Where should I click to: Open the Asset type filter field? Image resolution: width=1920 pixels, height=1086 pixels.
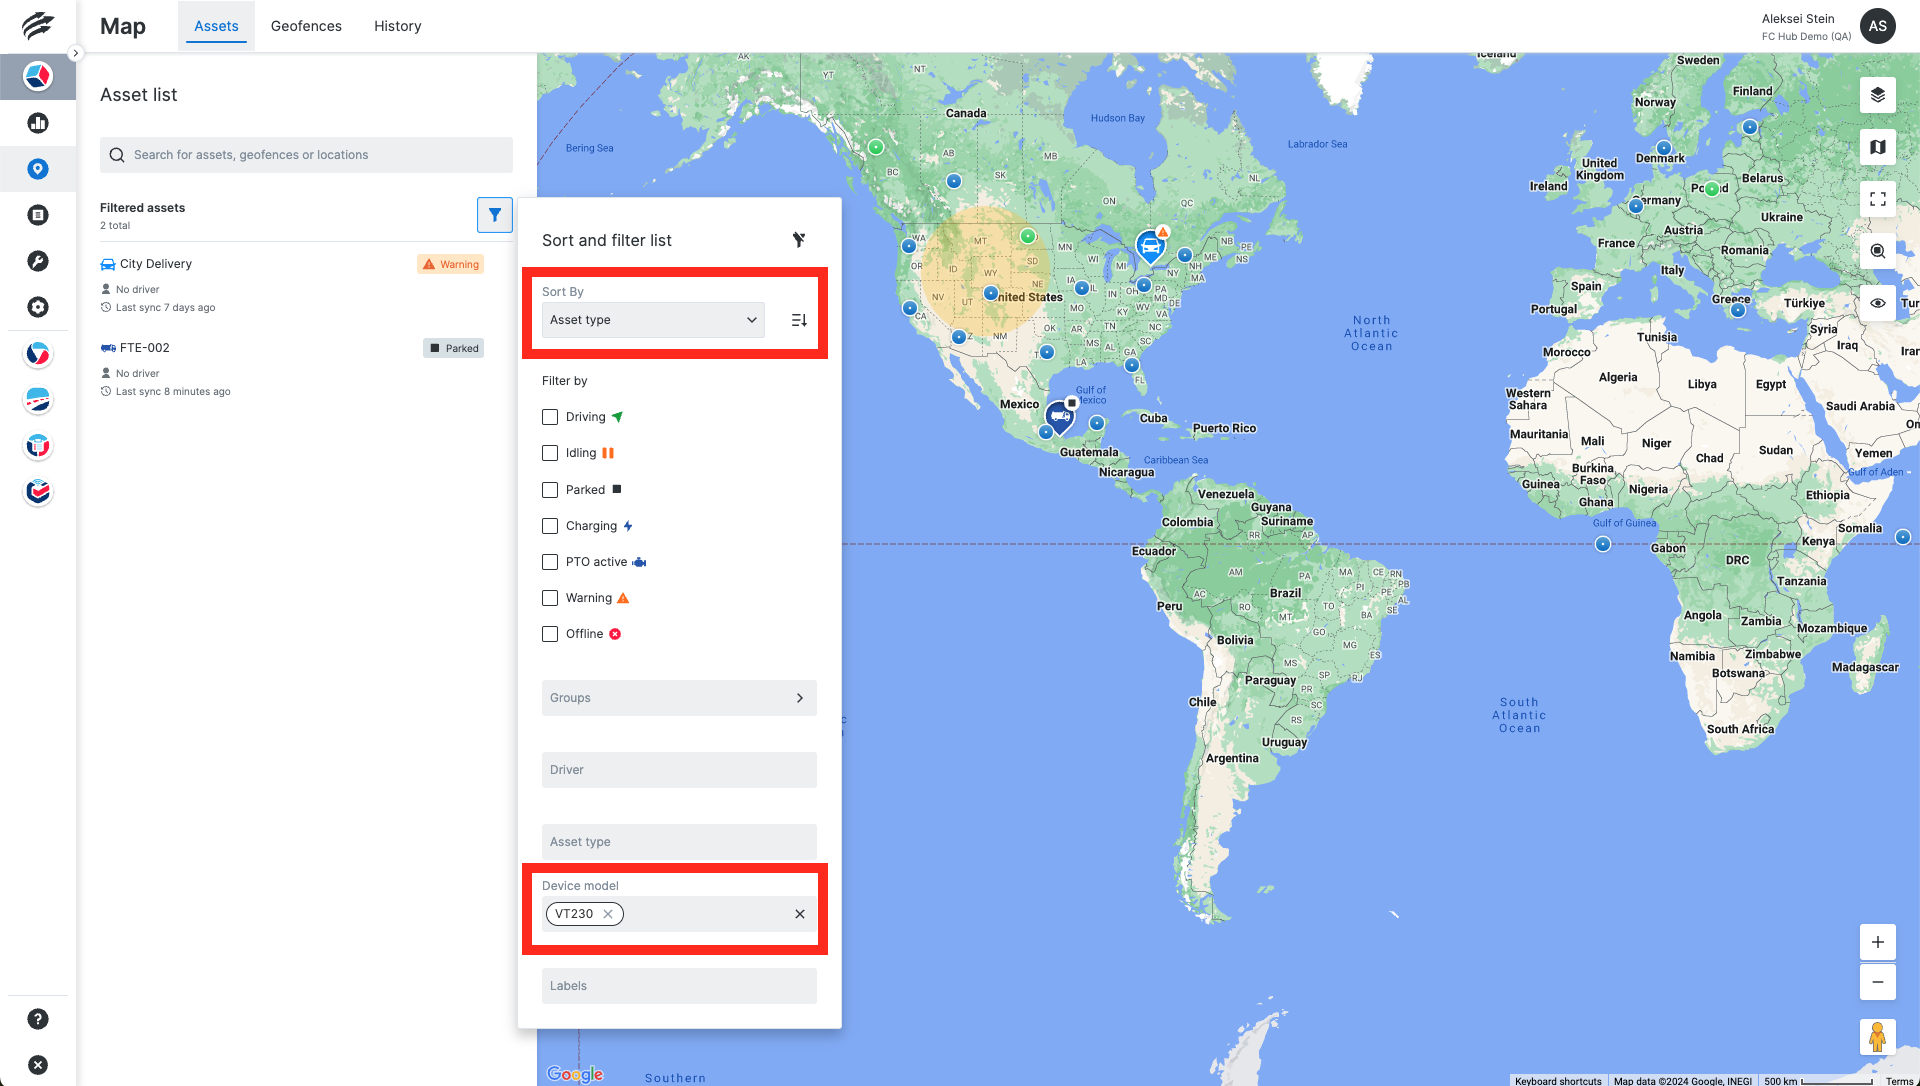pos(679,841)
